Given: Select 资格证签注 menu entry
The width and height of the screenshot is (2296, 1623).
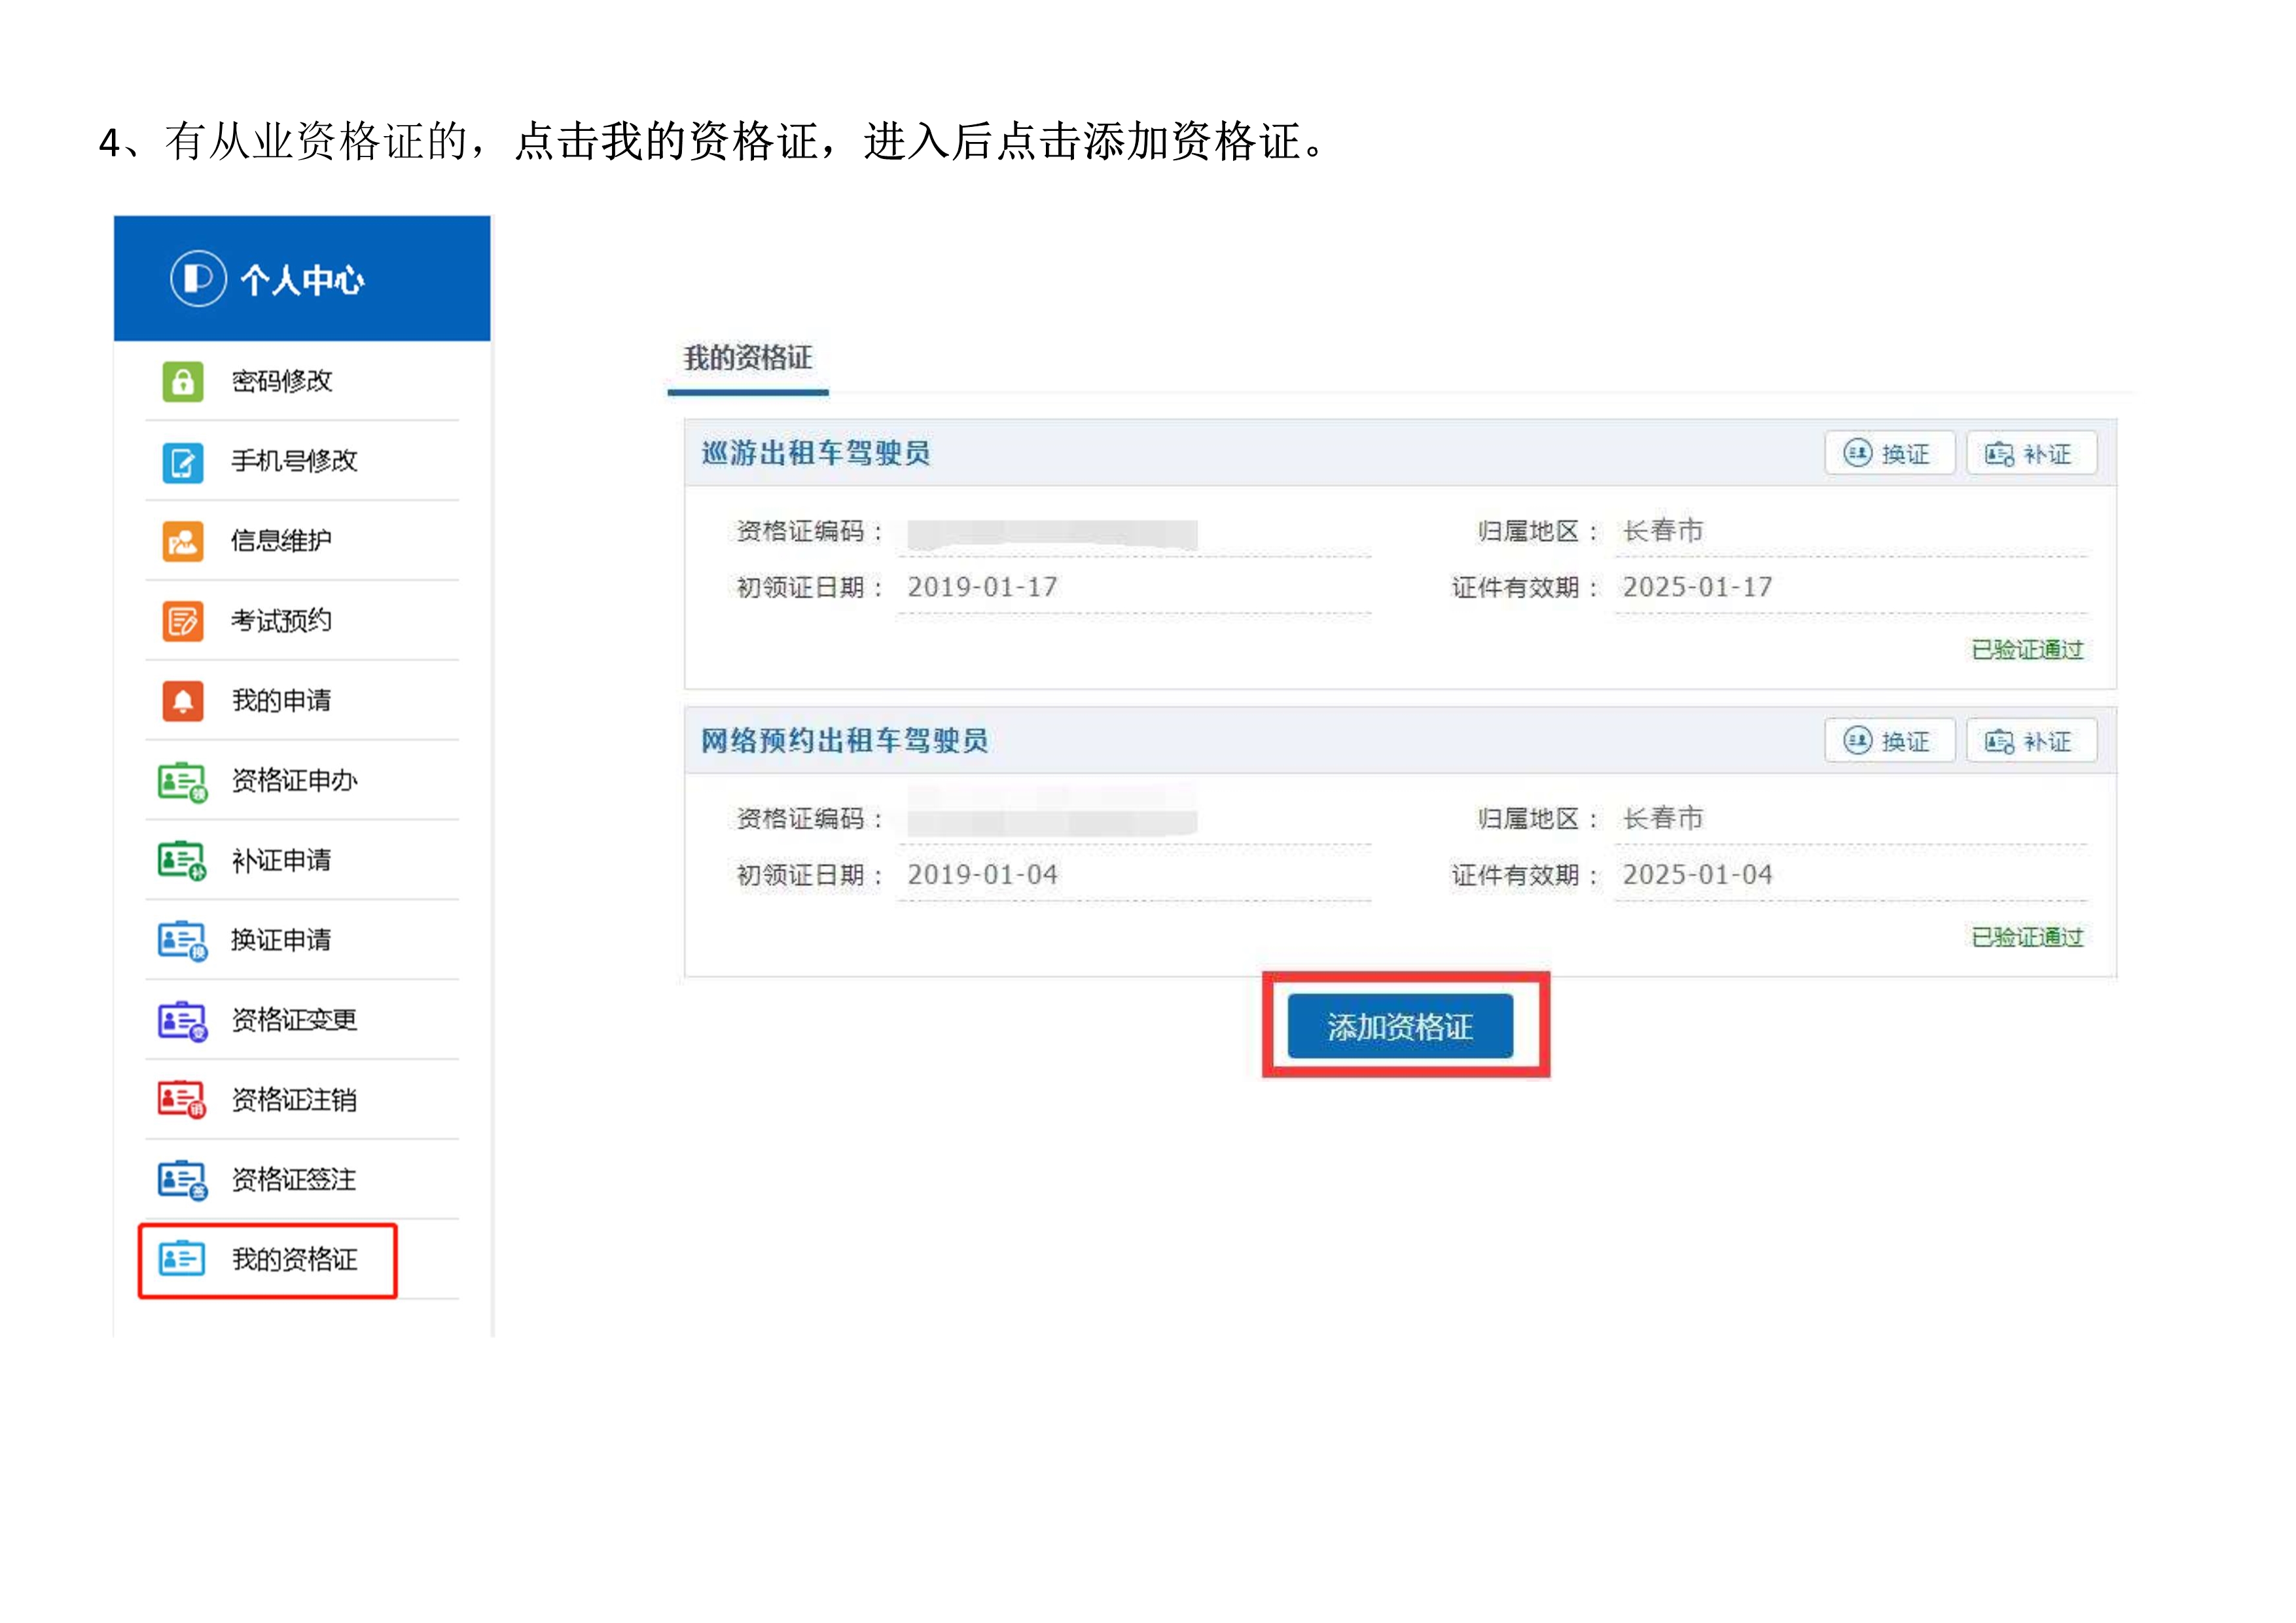Looking at the screenshot, I should coord(294,1180).
